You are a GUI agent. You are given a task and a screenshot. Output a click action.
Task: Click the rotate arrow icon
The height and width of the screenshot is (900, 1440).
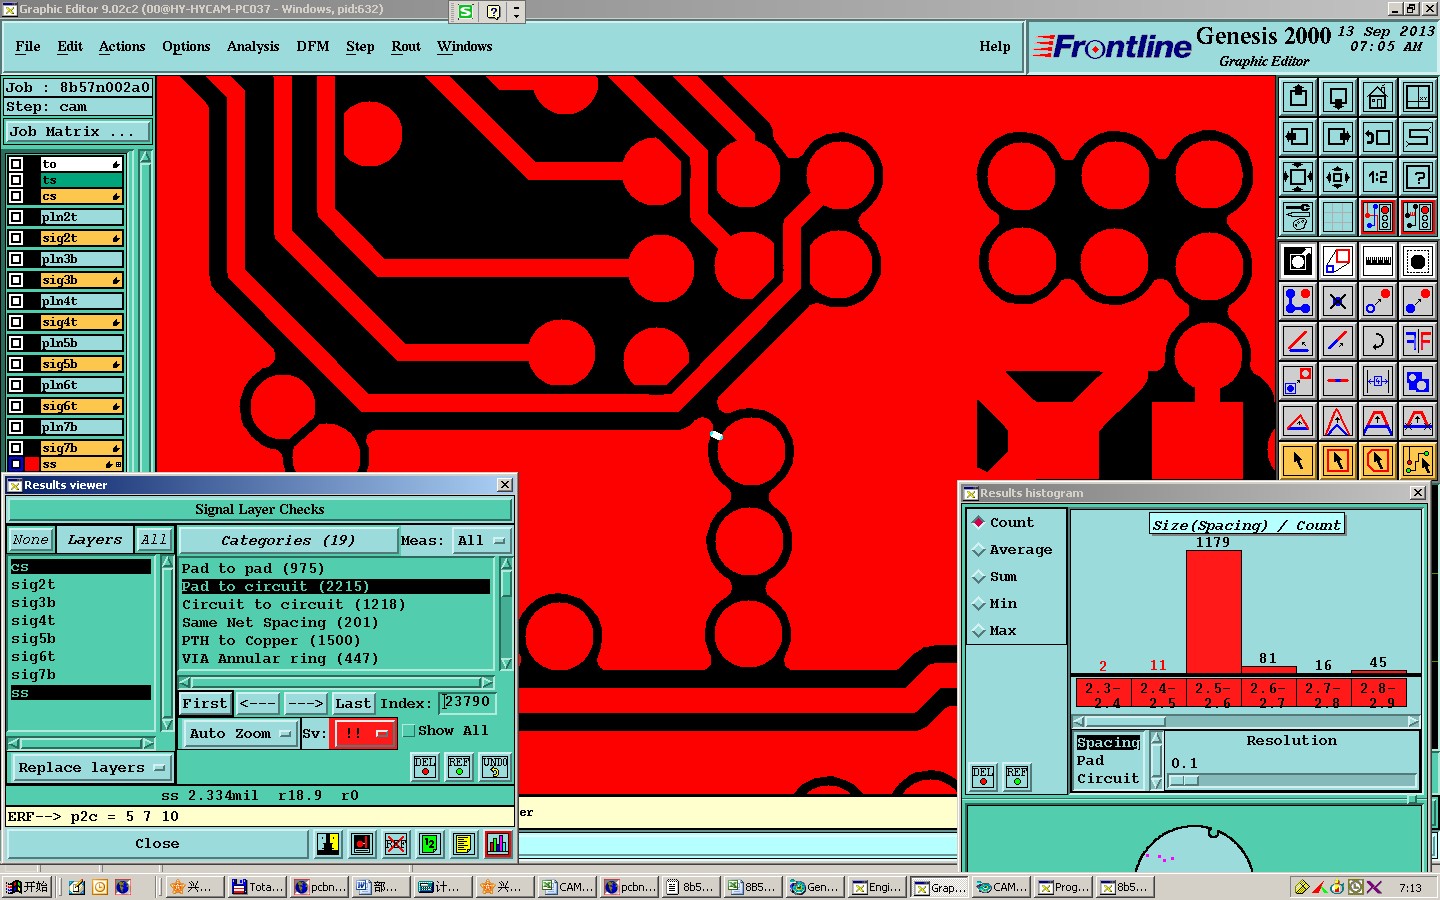(x=1378, y=341)
